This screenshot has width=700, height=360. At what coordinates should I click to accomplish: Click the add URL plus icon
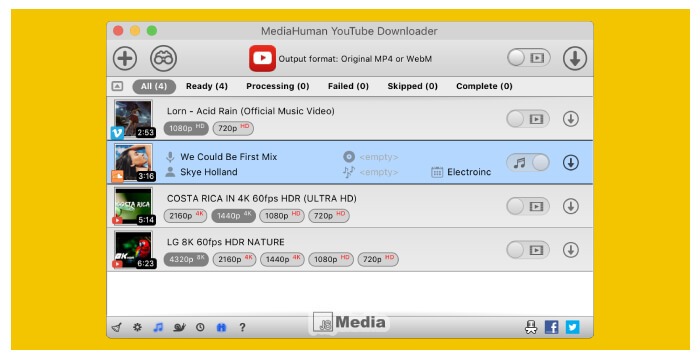click(x=125, y=58)
